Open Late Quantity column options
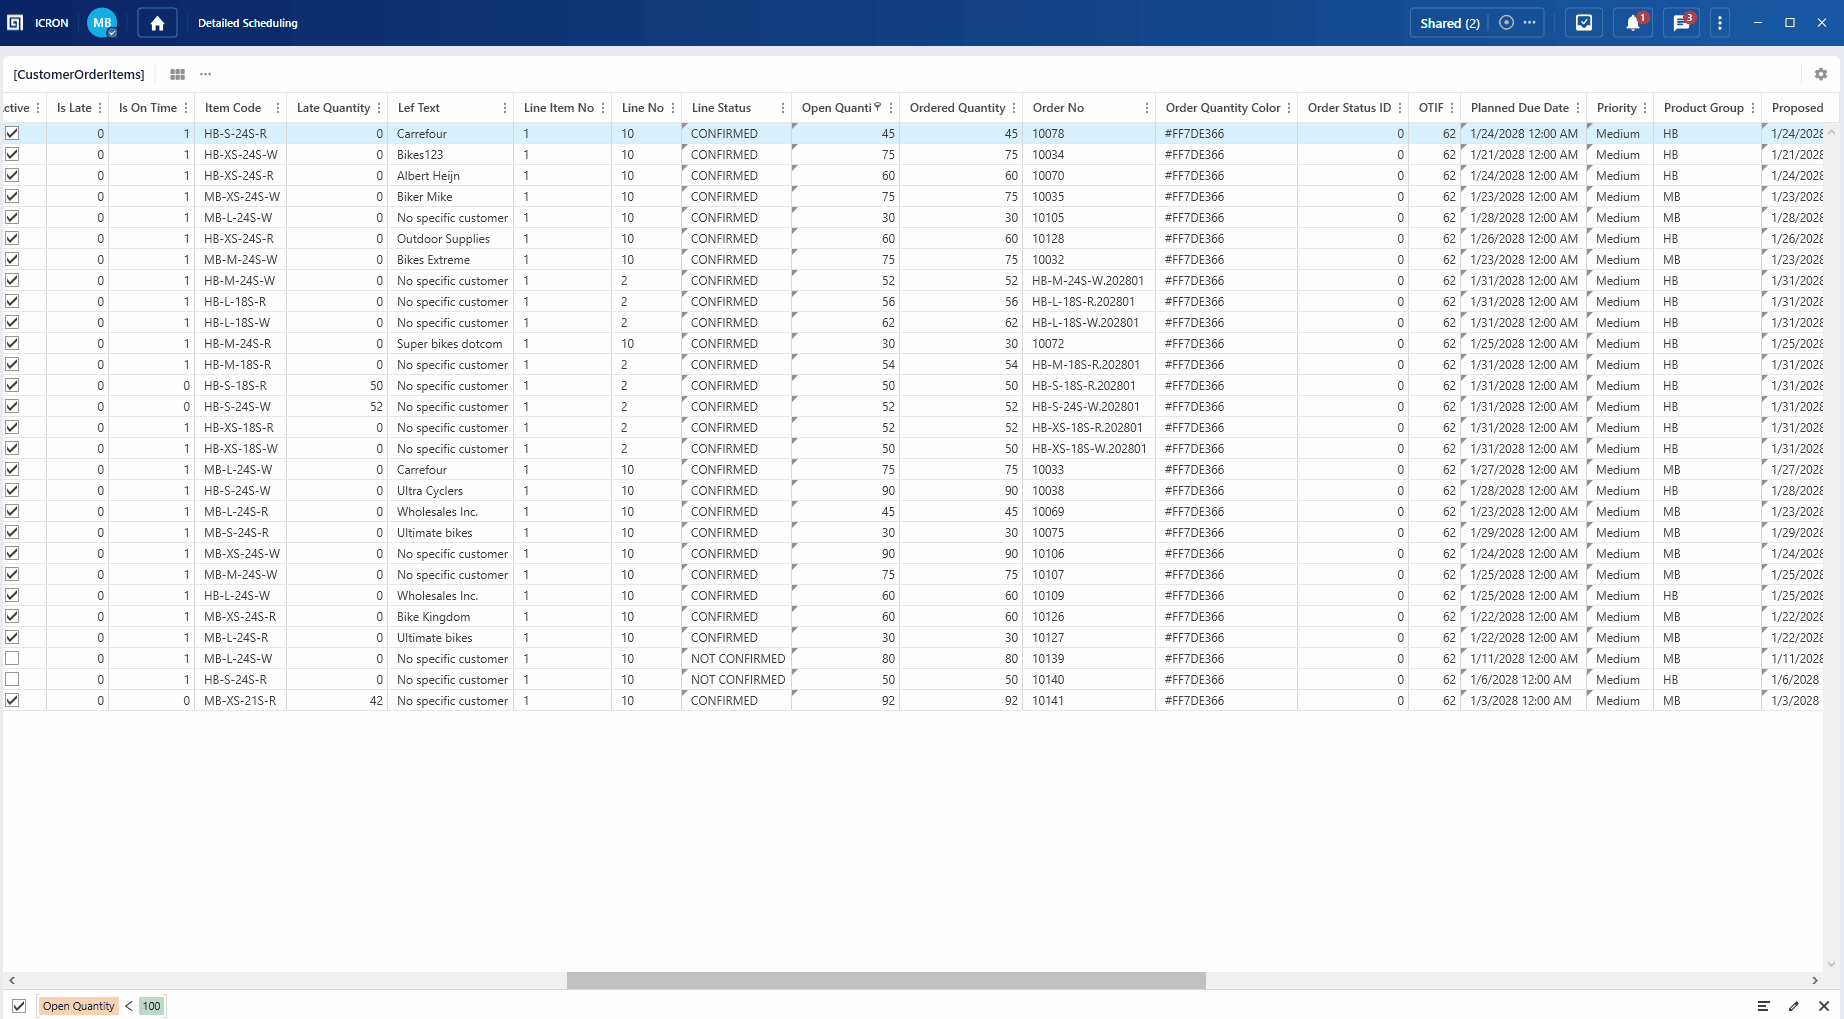The width and height of the screenshot is (1844, 1019). point(379,108)
